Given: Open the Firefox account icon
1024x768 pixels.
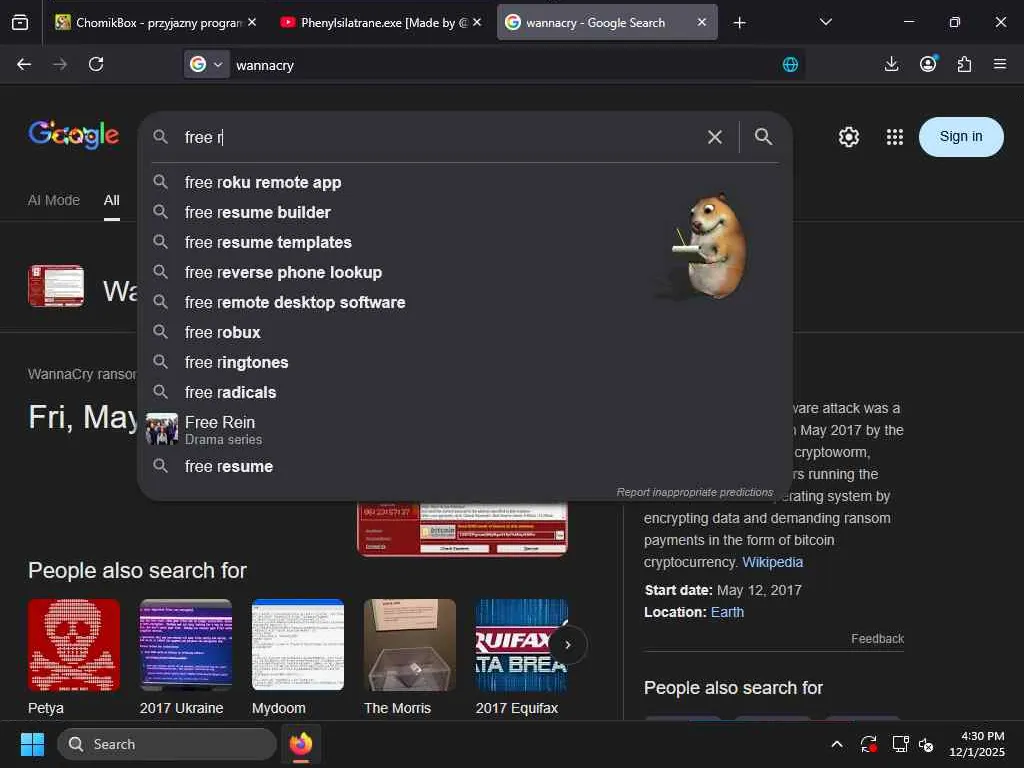Looking at the screenshot, I should coord(928,63).
